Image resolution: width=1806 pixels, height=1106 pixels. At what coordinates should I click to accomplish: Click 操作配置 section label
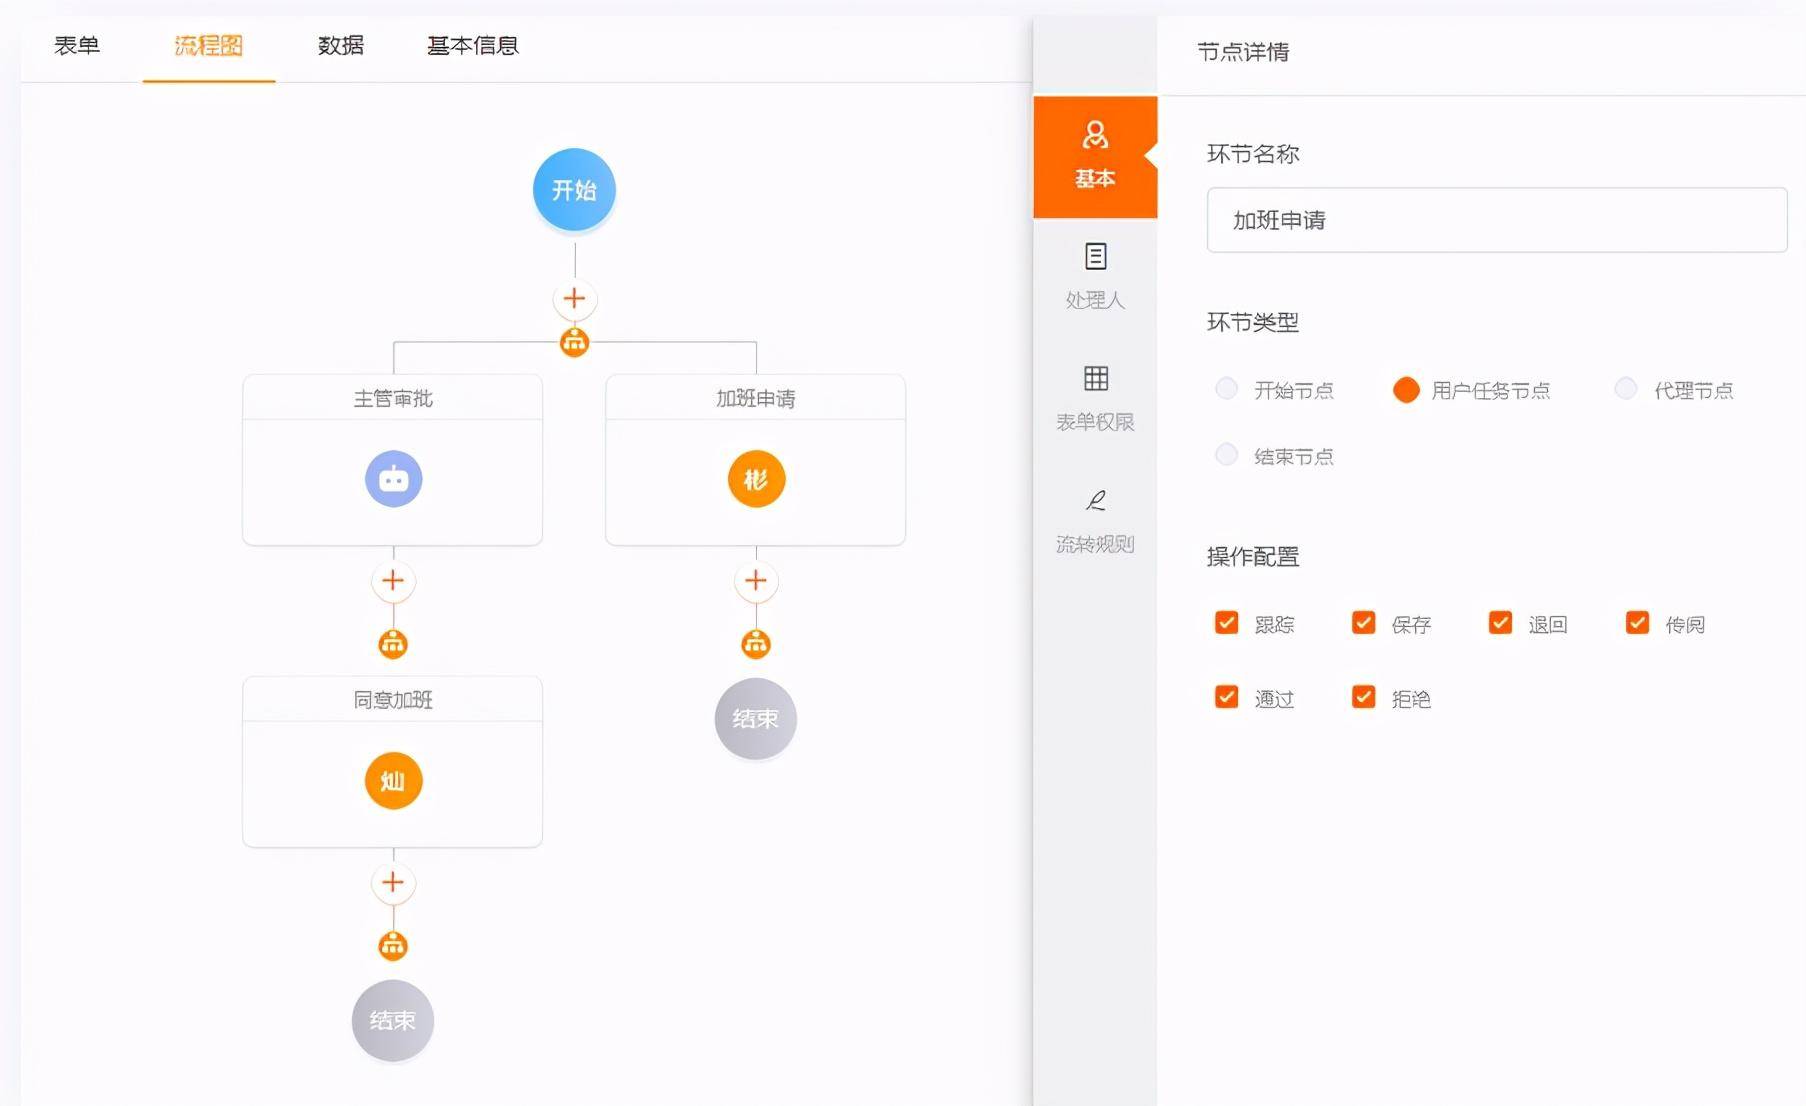(x=1253, y=557)
